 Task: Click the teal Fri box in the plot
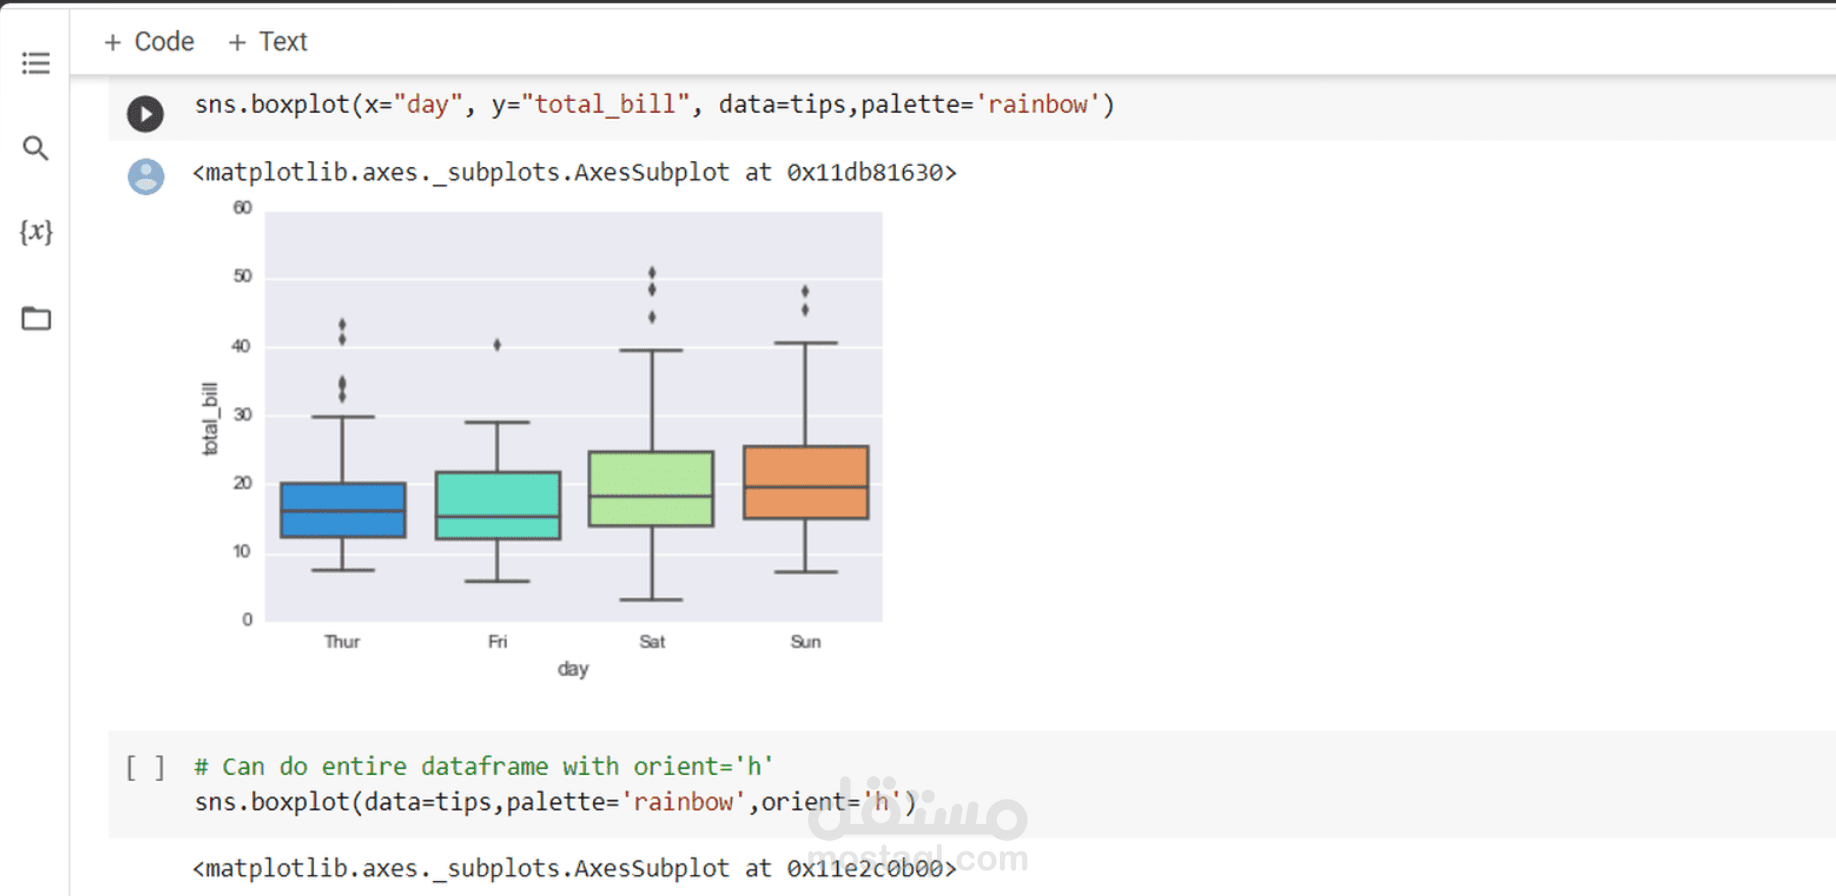coord(498,505)
